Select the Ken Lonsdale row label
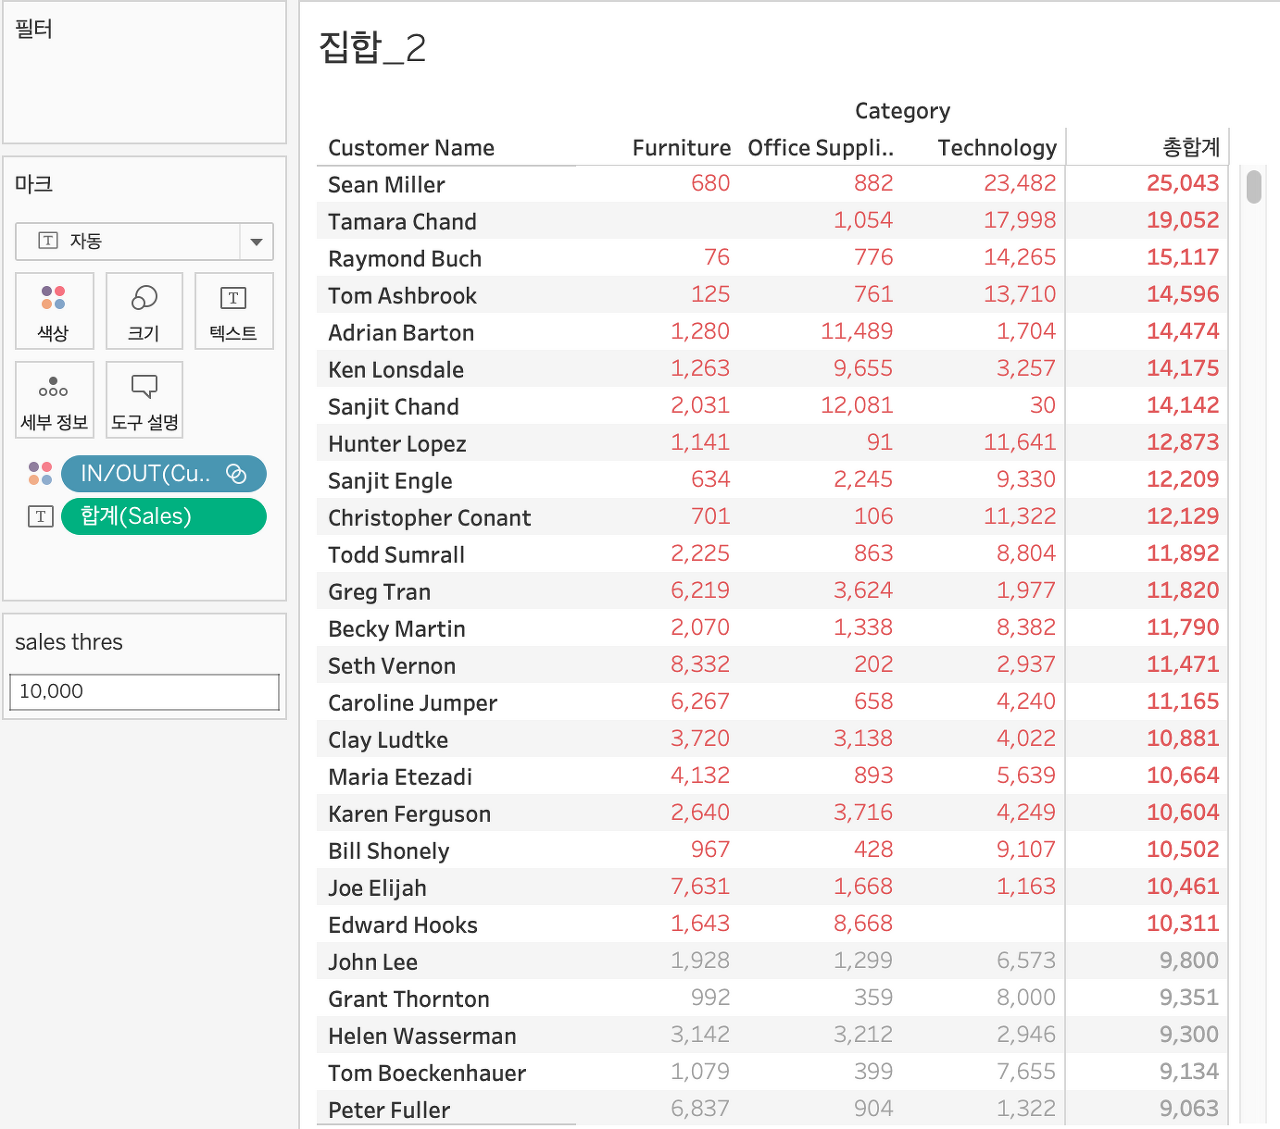This screenshot has width=1280, height=1129. tap(396, 370)
